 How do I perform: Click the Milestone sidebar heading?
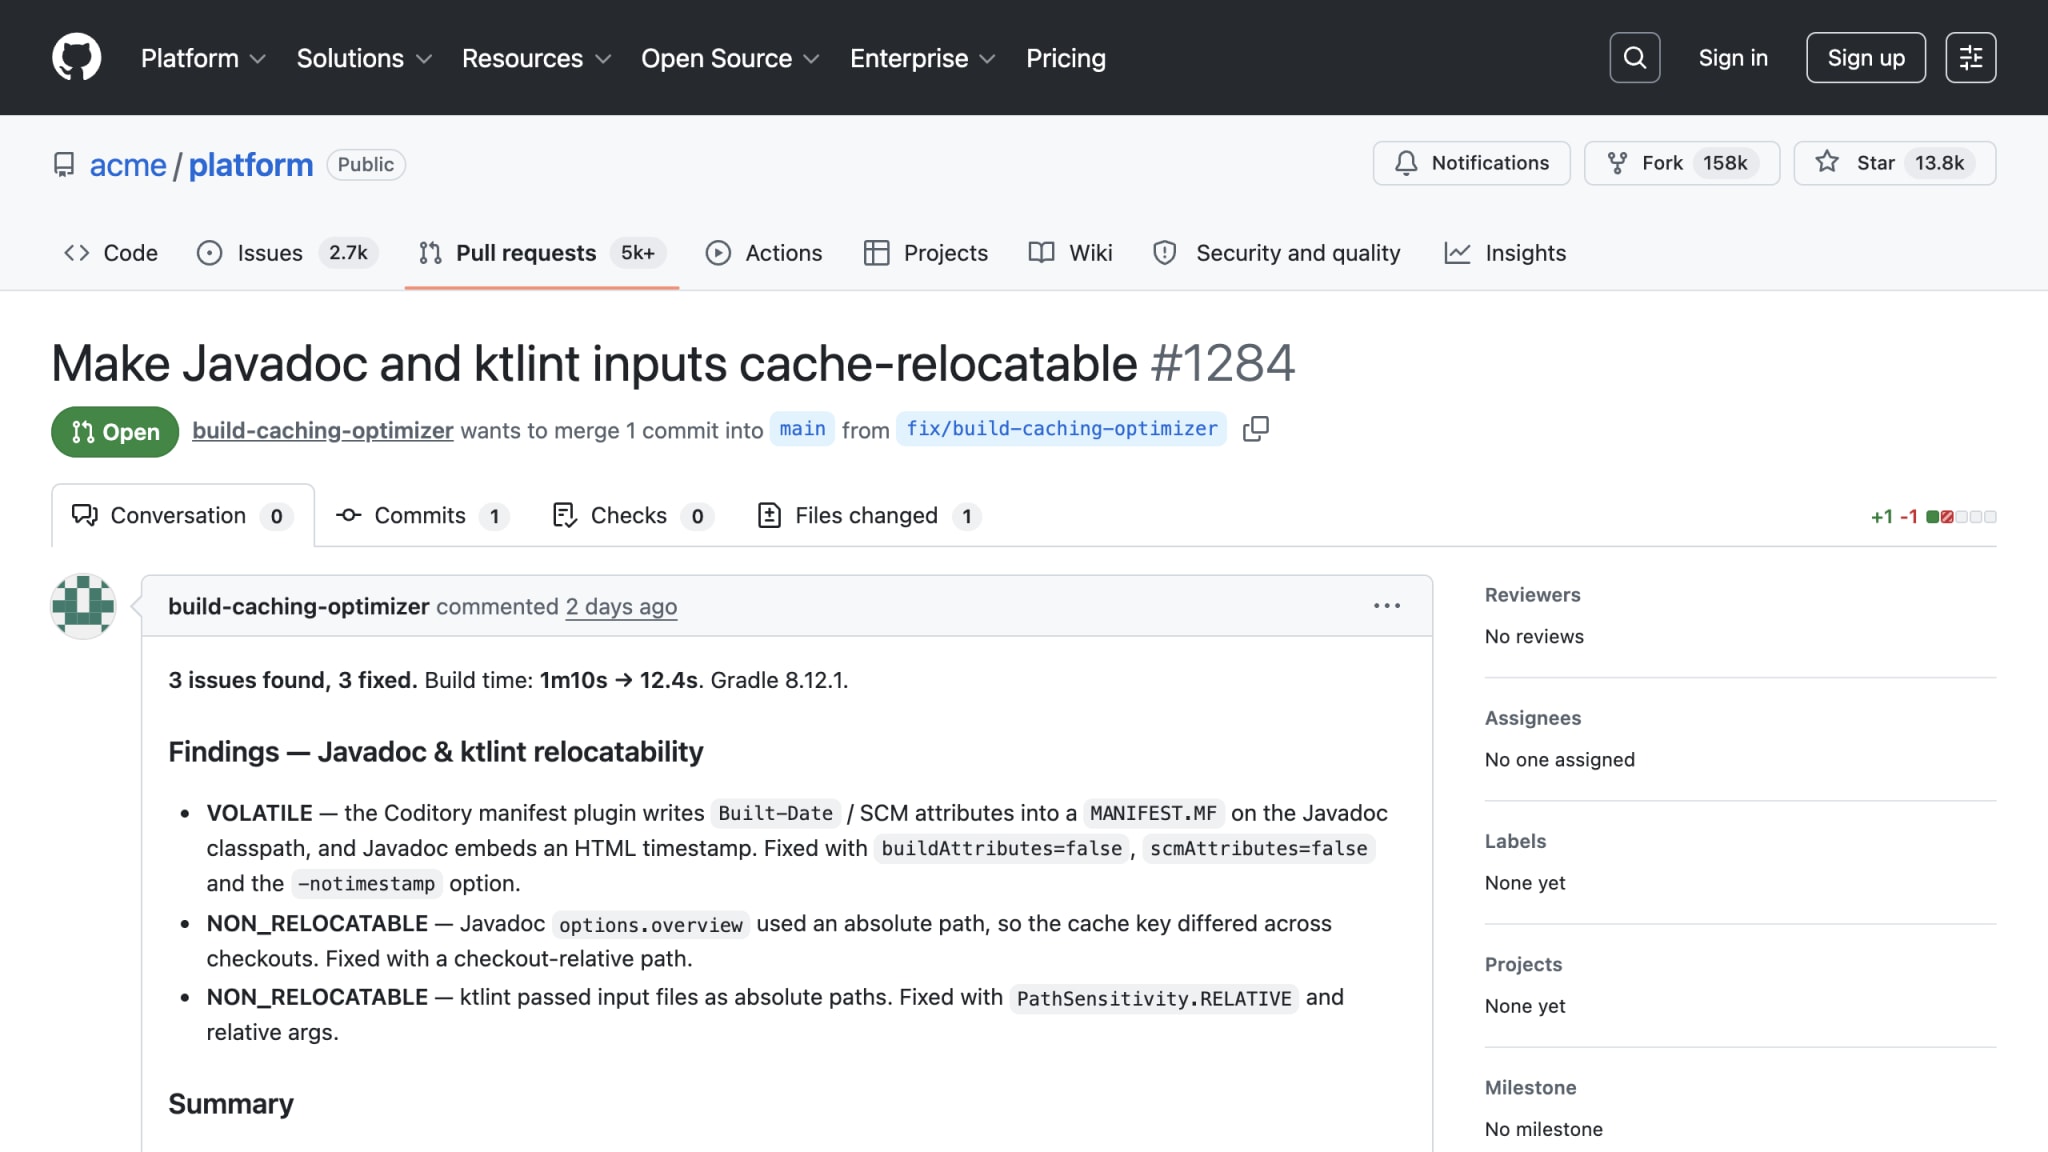tap(1530, 1088)
